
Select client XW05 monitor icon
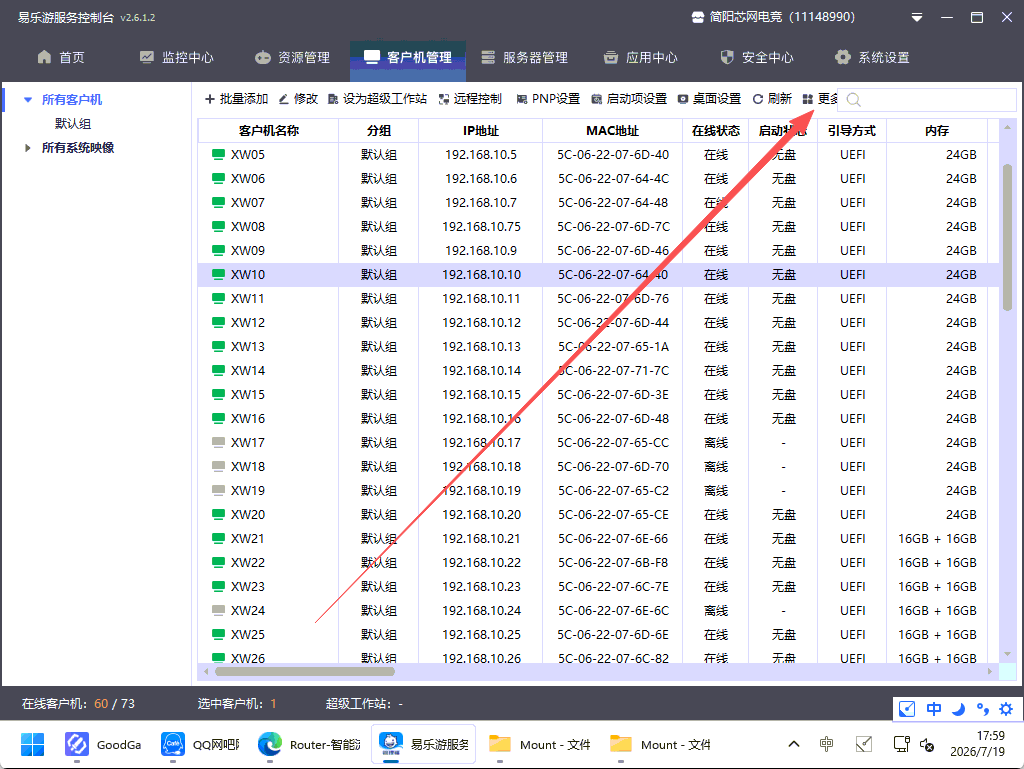[x=218, y=155]
